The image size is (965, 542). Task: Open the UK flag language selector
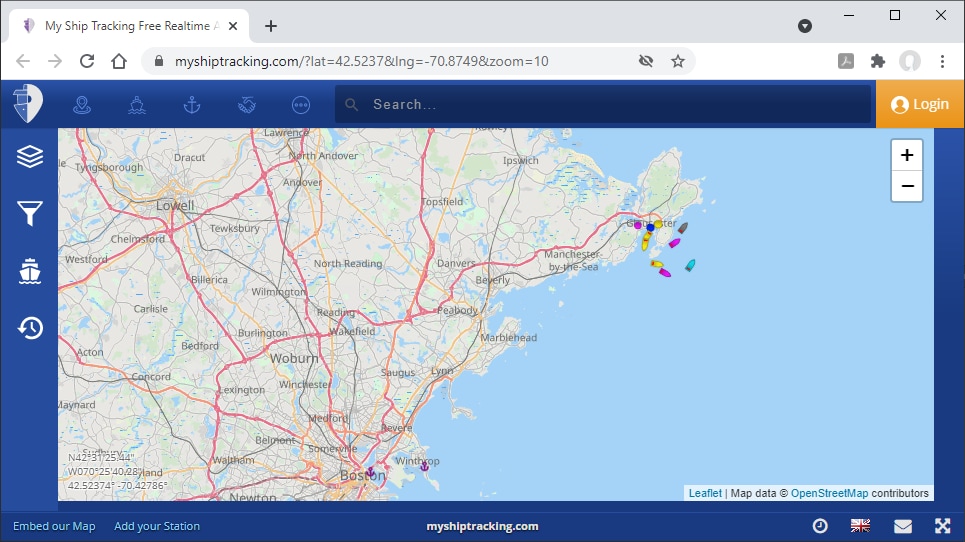860,526
